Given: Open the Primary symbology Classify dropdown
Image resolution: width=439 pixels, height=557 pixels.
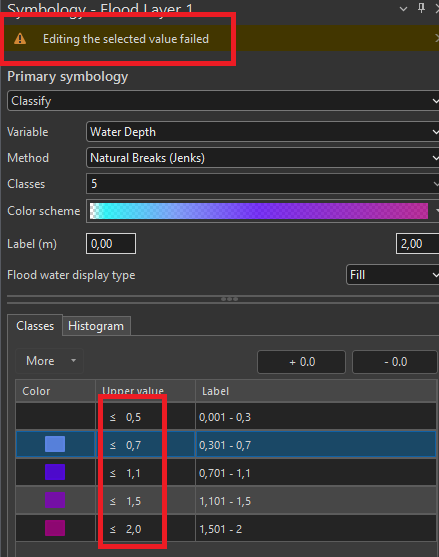Looking at the screenshot, I should click(223, 101).
